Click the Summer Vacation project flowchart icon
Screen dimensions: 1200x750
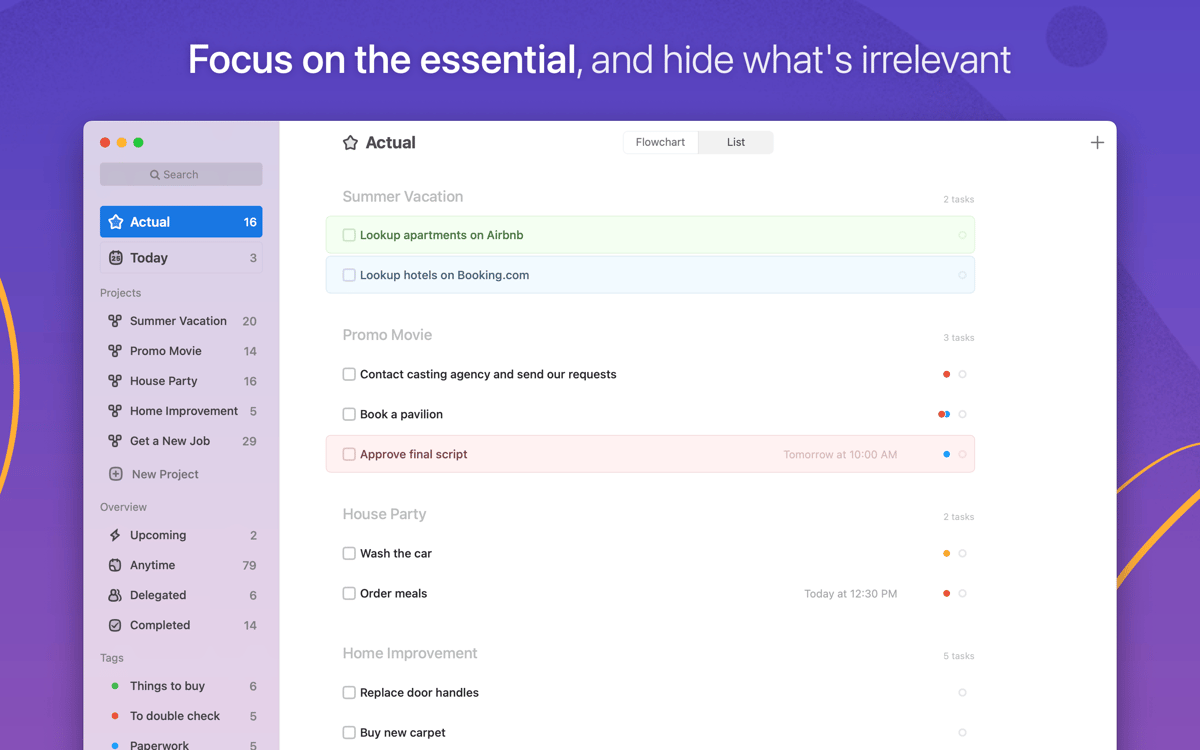(115, 321)
